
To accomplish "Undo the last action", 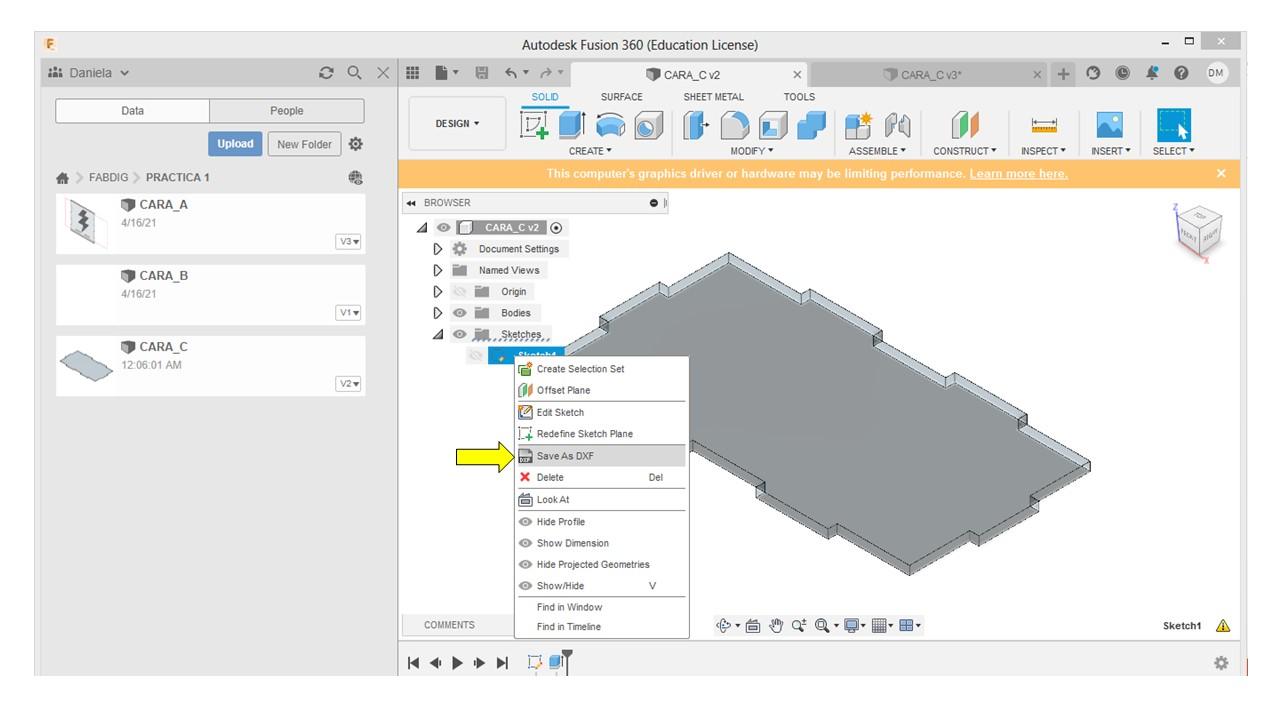I will click(x=512, y=73).
